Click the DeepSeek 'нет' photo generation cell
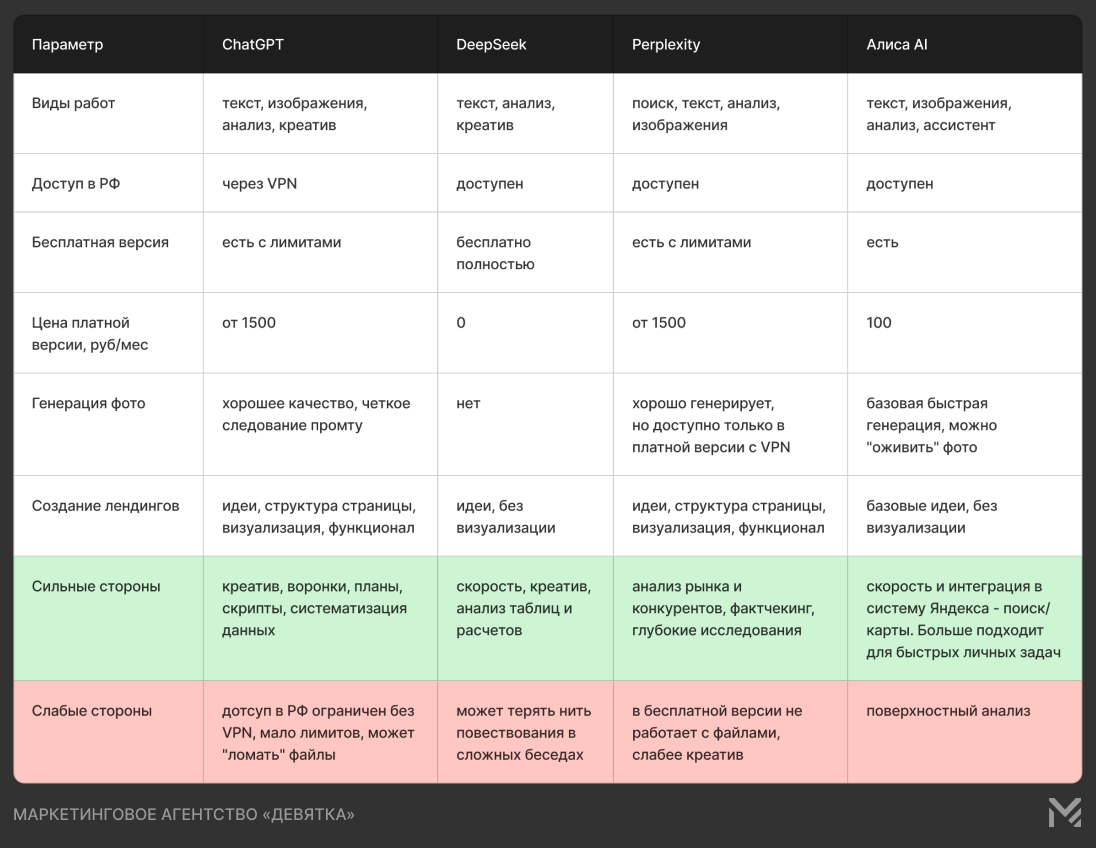 pos(468,403)
